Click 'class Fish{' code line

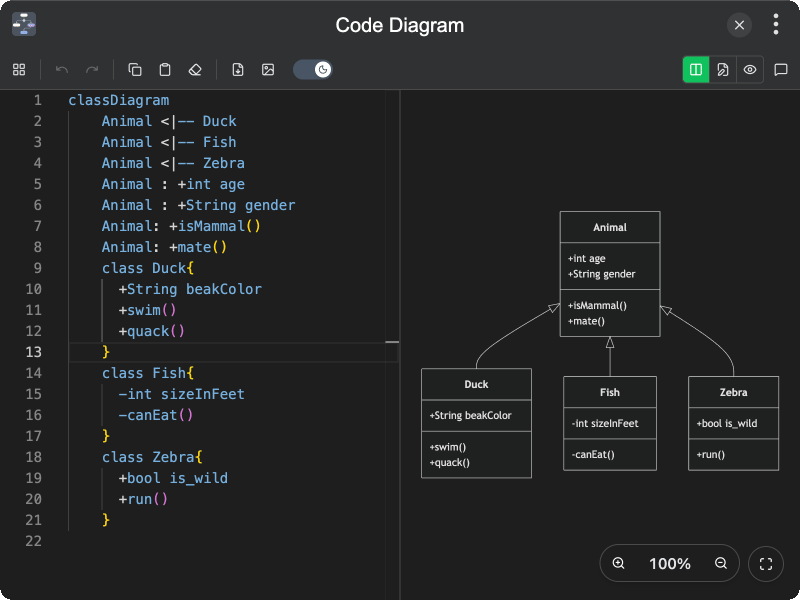click(x=148, y=373)
